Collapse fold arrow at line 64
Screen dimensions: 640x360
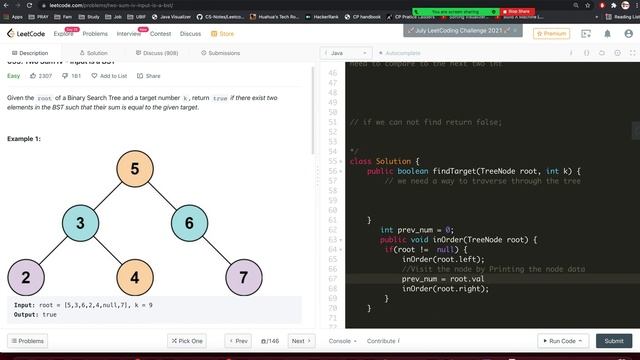(x=341, y=250)
